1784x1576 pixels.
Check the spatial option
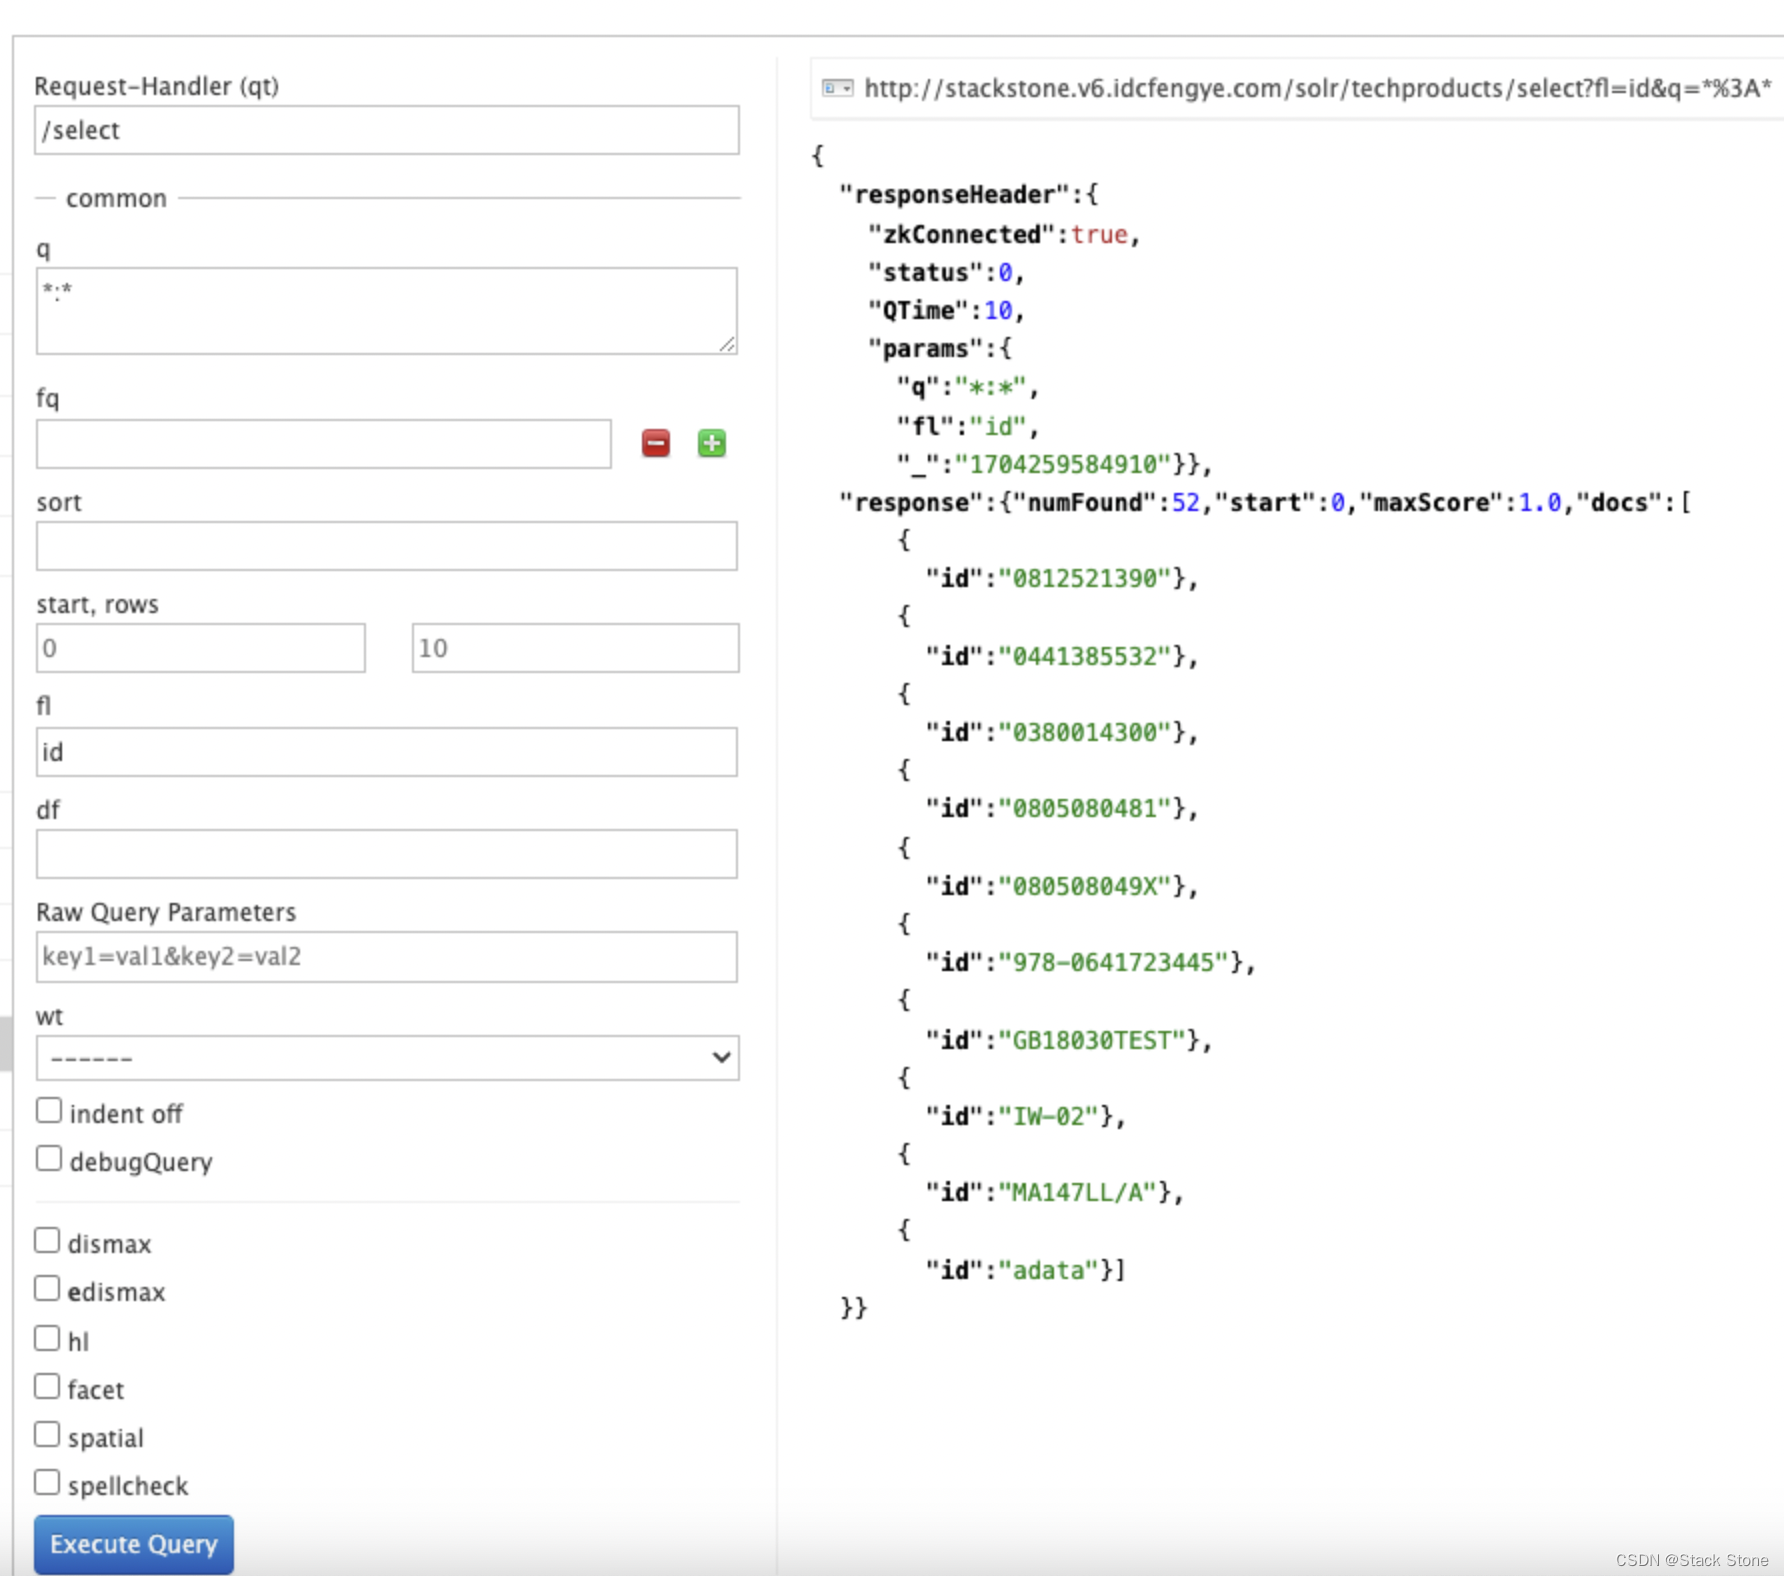[47, 1434]
